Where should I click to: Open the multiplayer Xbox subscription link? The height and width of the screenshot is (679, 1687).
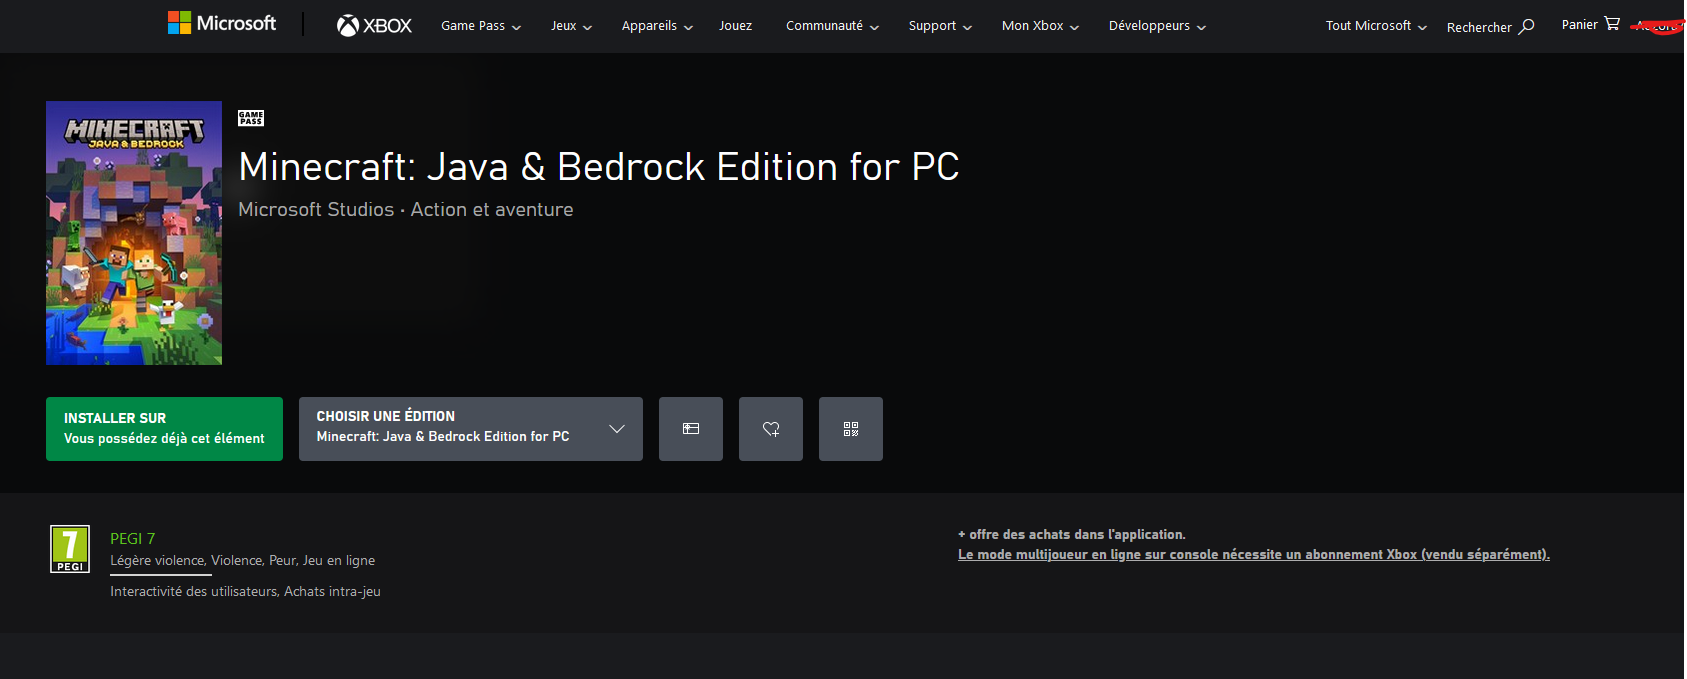[x=1253, y=554]
